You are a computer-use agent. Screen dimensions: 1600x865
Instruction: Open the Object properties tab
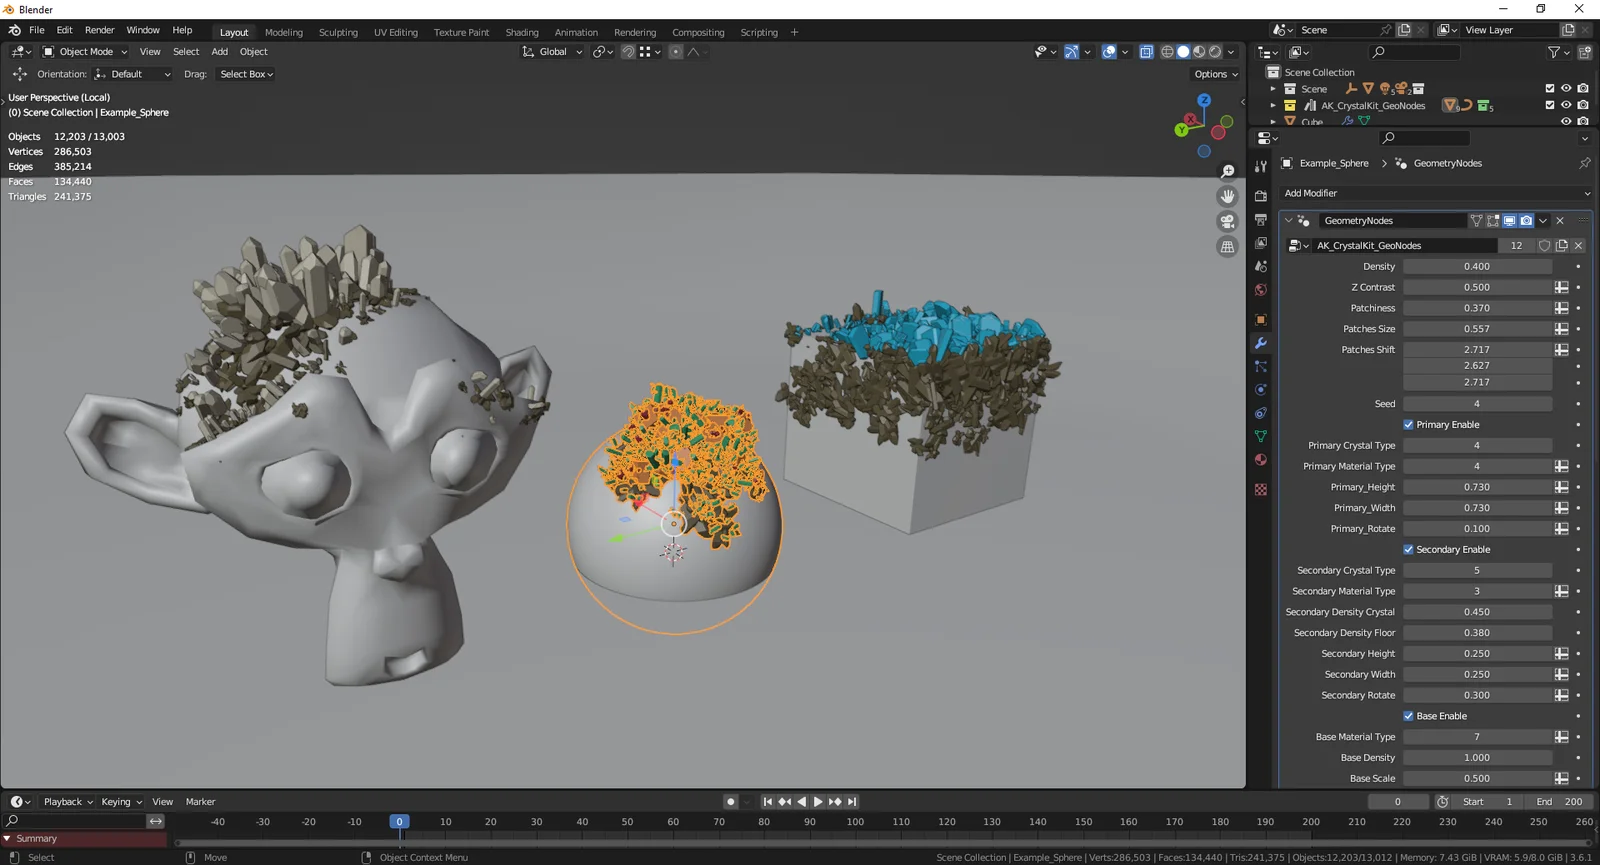click(x=1261, y=320)
